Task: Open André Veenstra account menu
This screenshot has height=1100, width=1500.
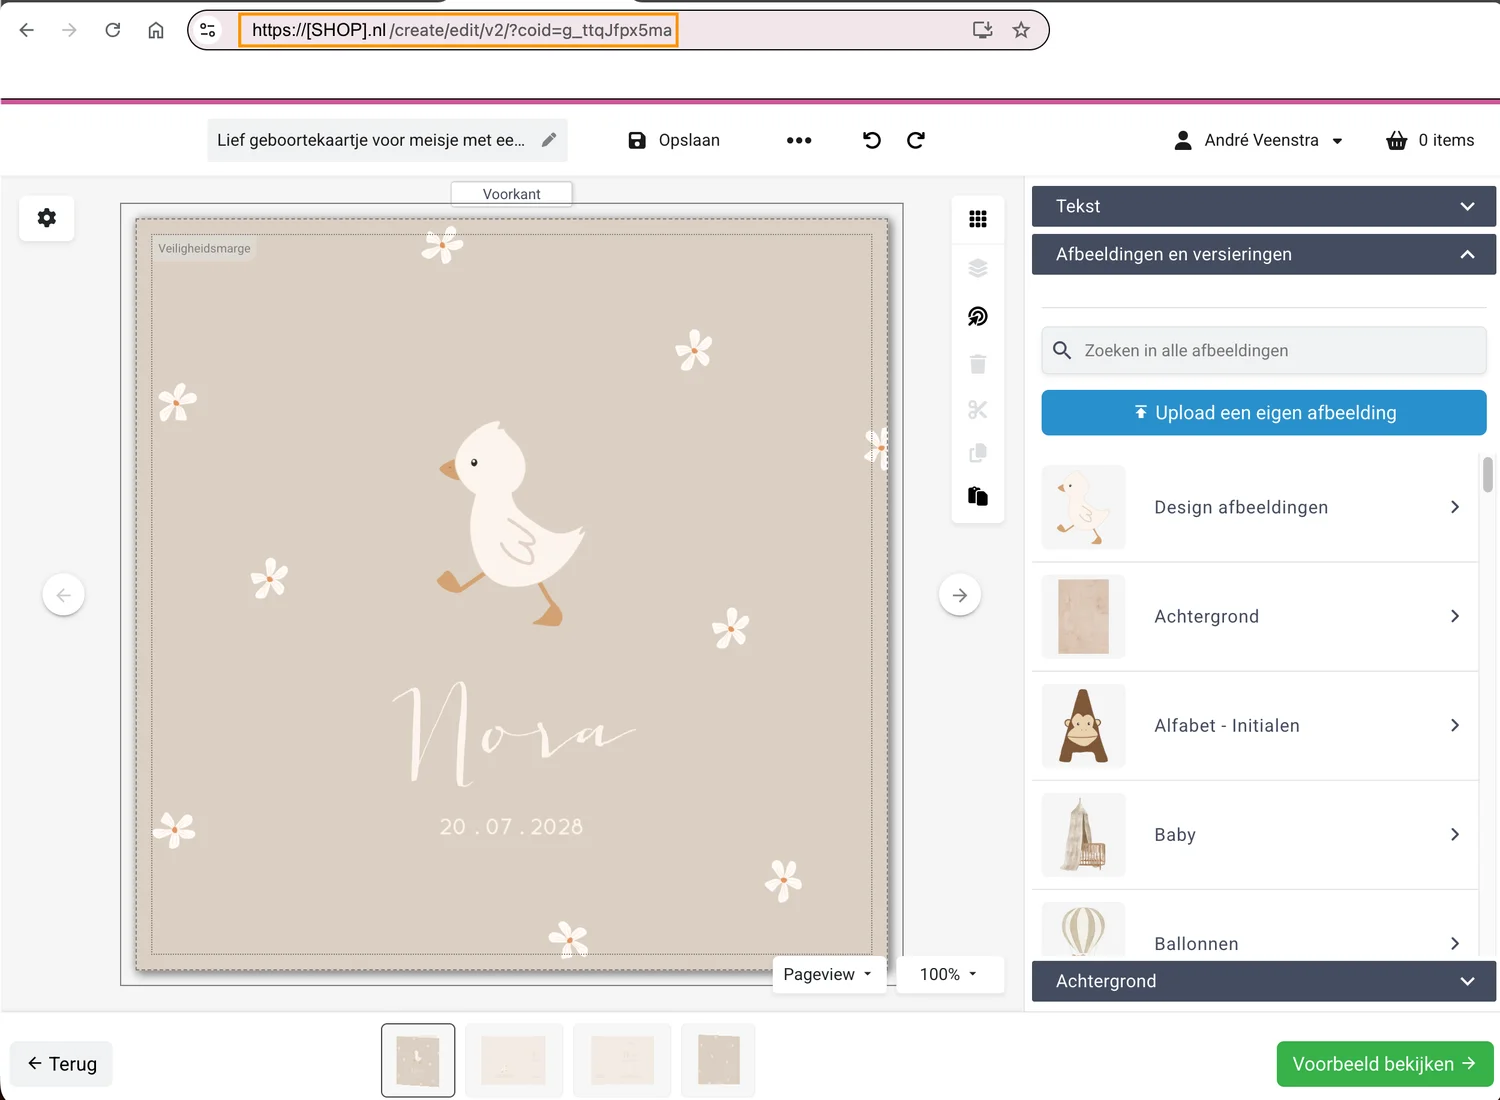Action: click(1259, 140)
